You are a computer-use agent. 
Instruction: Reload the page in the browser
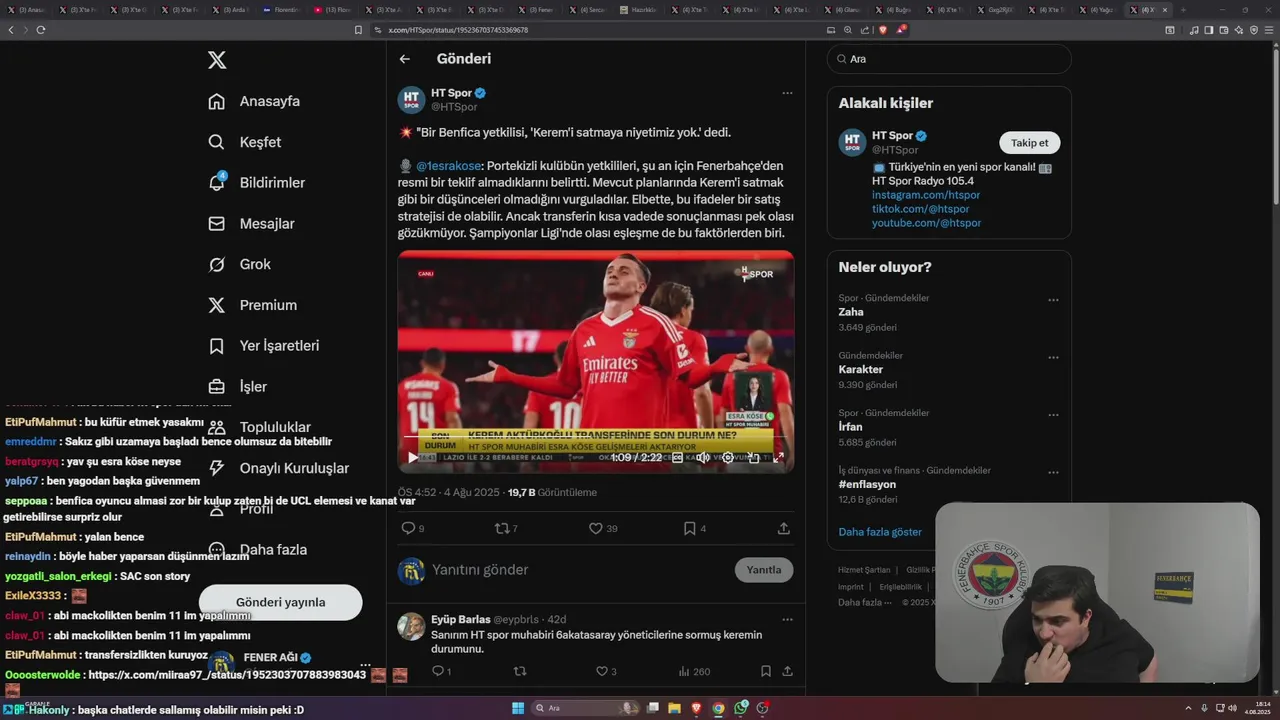pos(41,30)
